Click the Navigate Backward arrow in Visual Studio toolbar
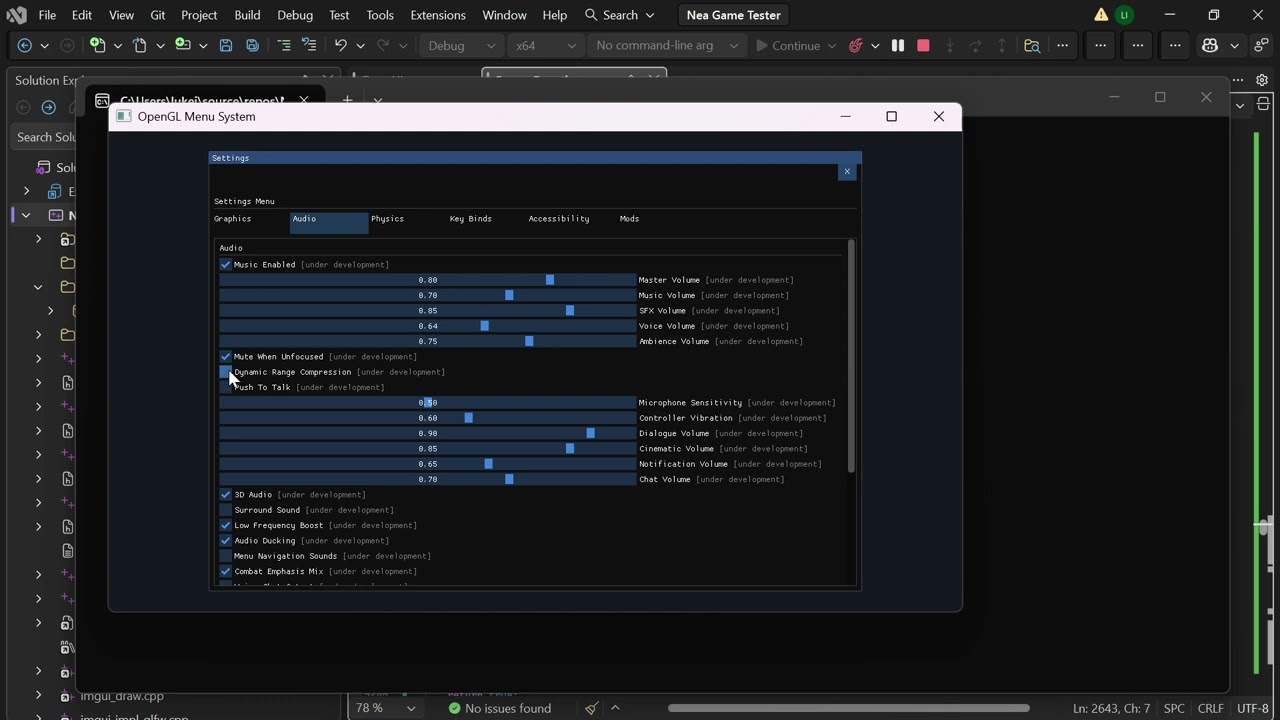1280x720 pixels. (25, 45)
